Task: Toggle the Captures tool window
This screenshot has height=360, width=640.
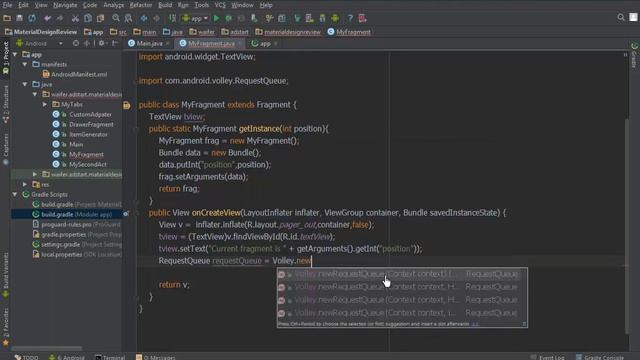Action: click(x=5, y=149)
